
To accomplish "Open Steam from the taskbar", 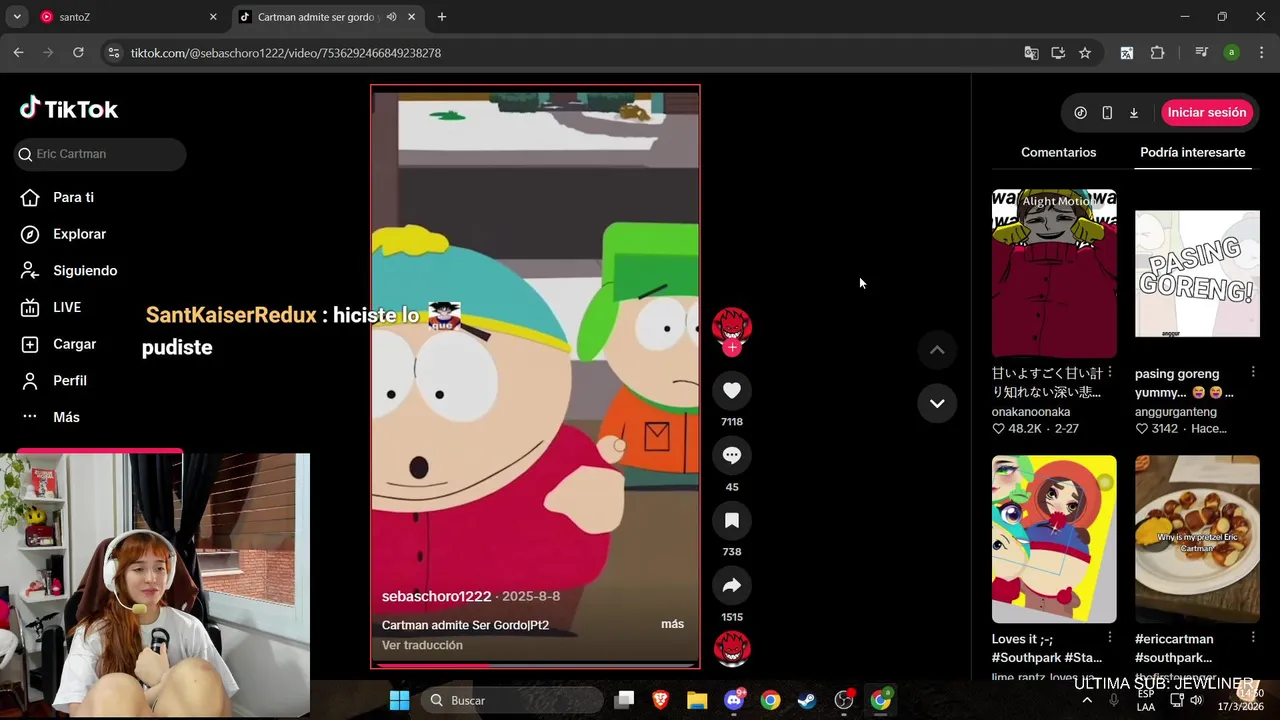I will tap(807, 700).
